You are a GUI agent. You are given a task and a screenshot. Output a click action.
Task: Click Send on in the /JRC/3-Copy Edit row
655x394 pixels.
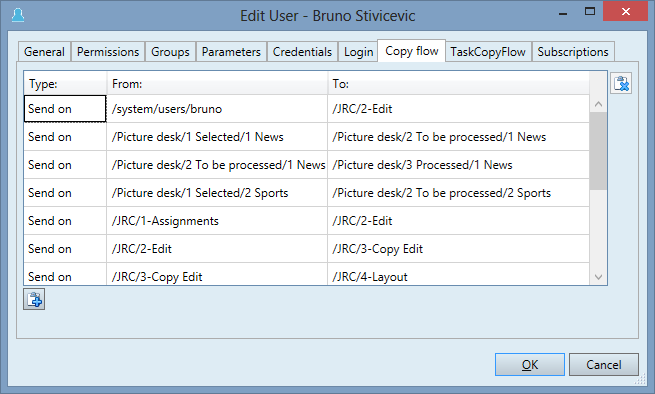point(65,275)
